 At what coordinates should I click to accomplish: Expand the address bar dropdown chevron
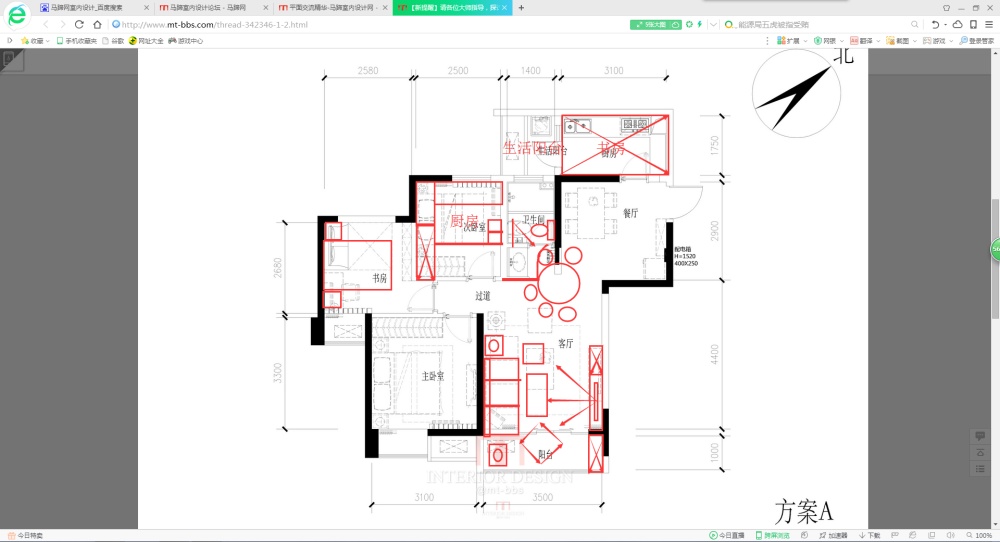[711, 24]
